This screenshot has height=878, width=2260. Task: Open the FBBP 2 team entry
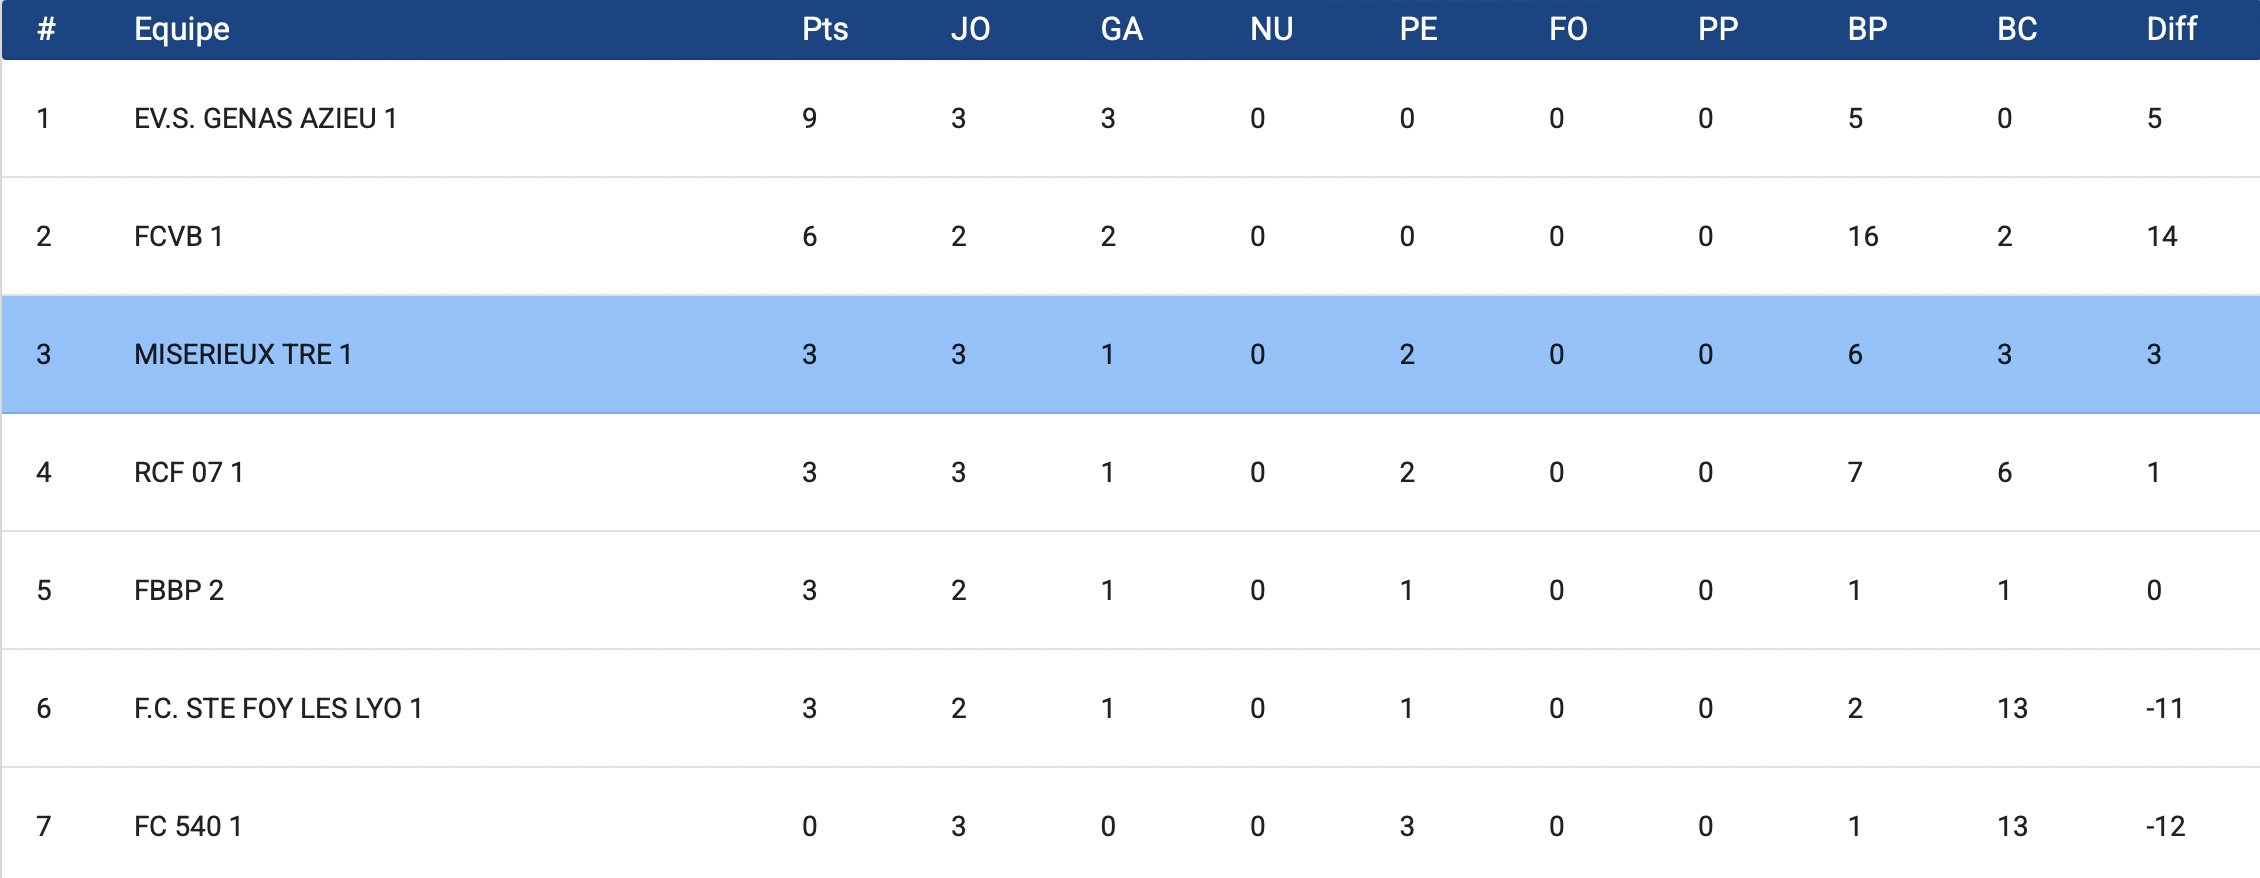[x=179, y=591]
